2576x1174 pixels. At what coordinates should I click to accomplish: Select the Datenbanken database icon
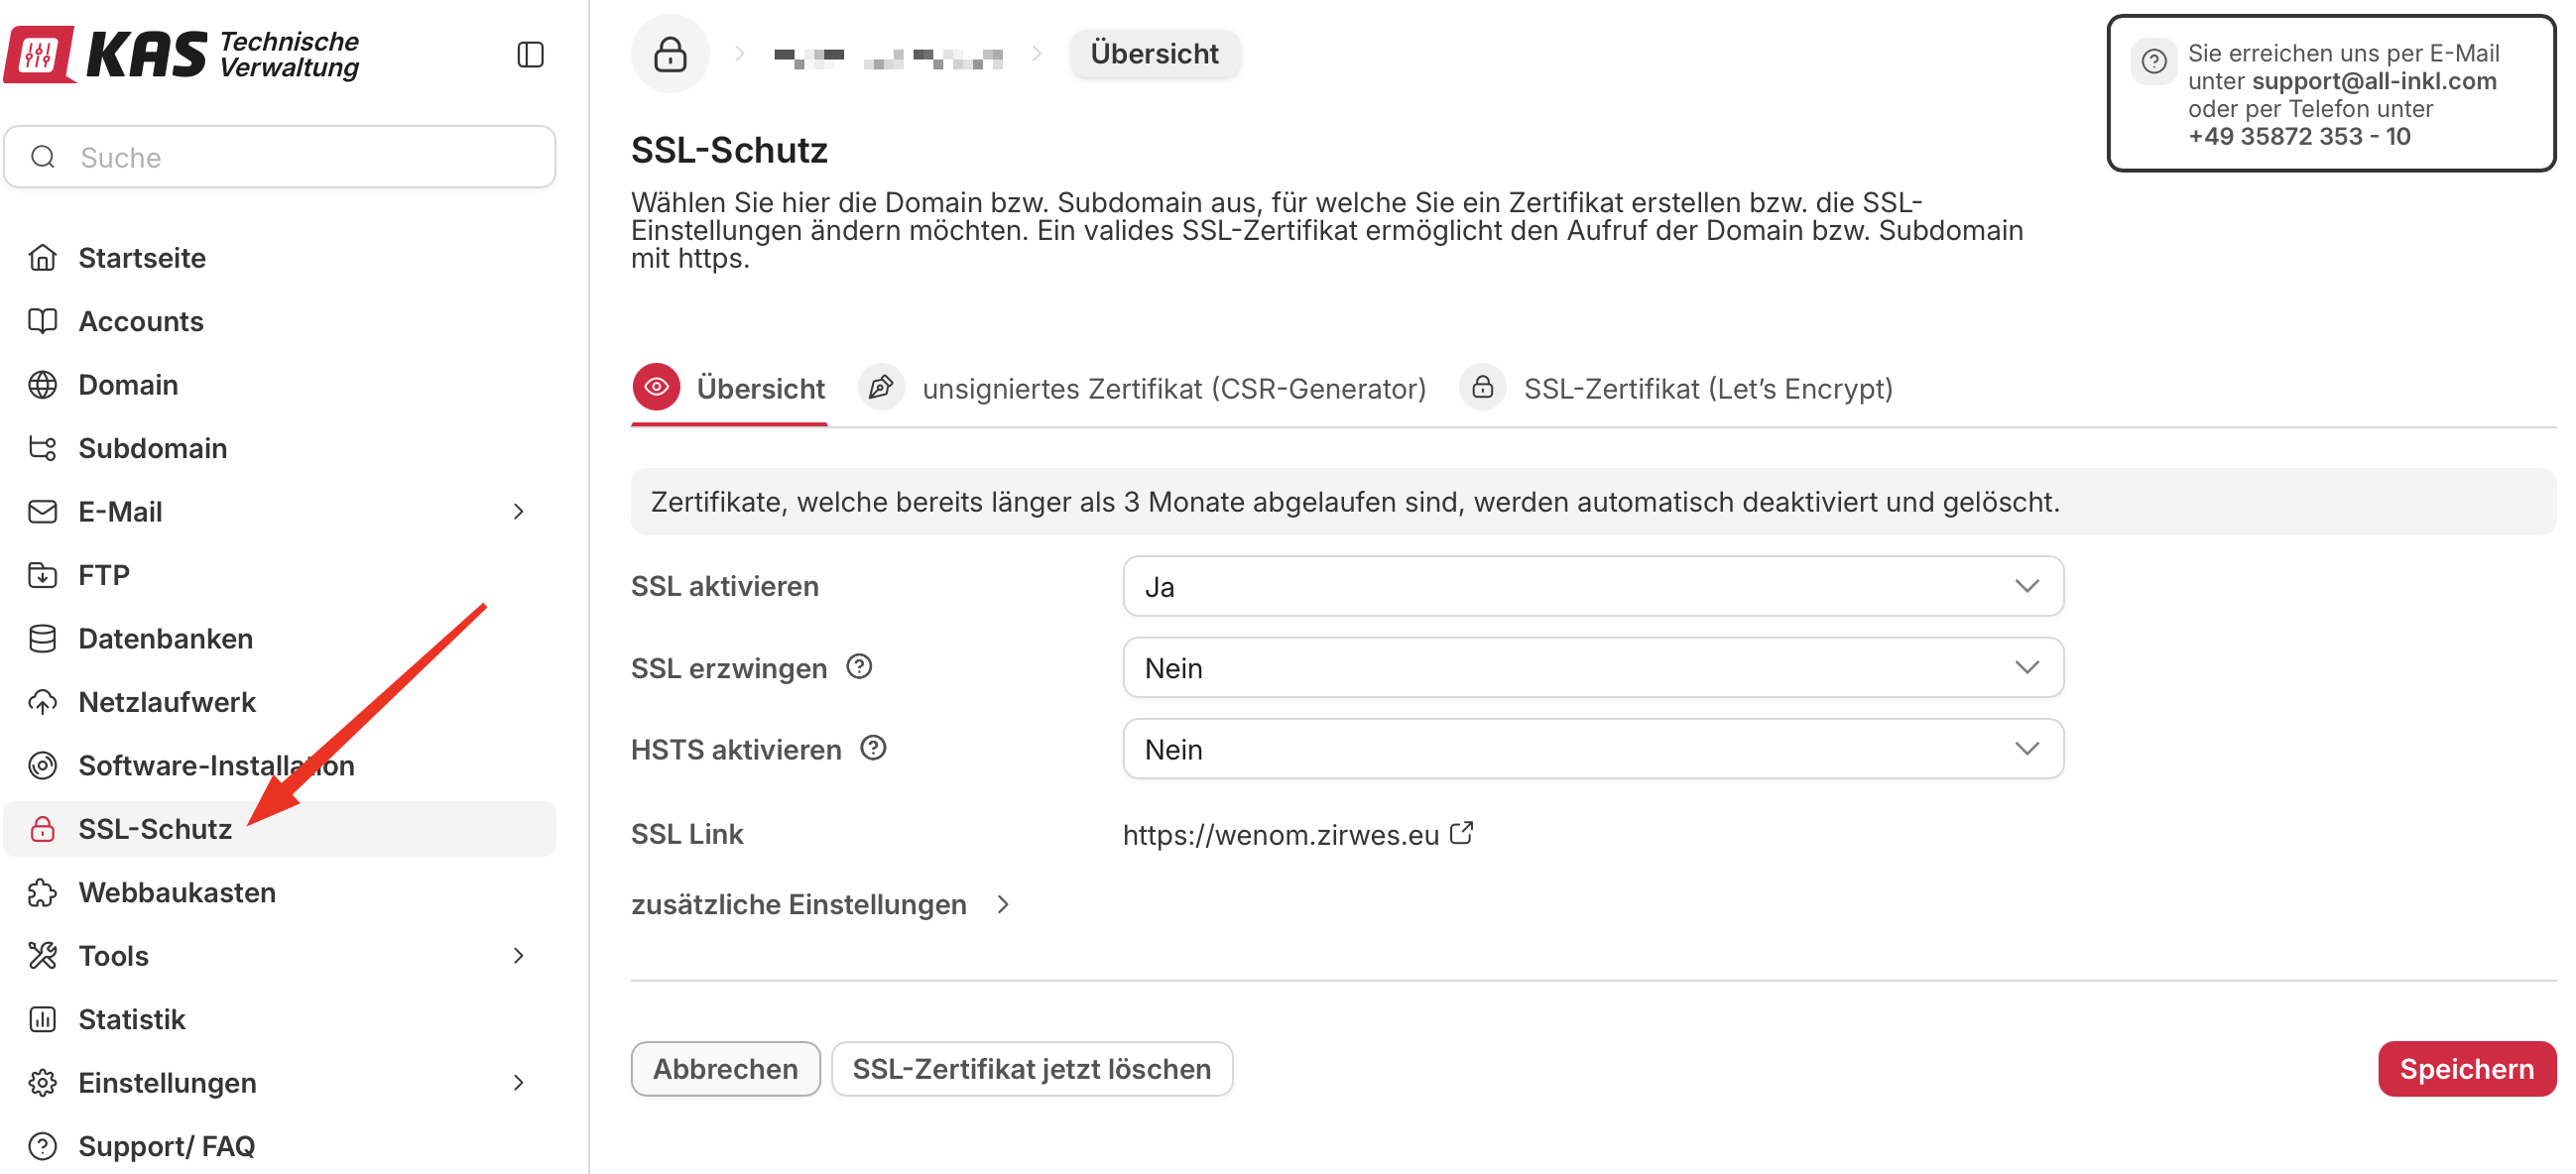click(42, 638)
